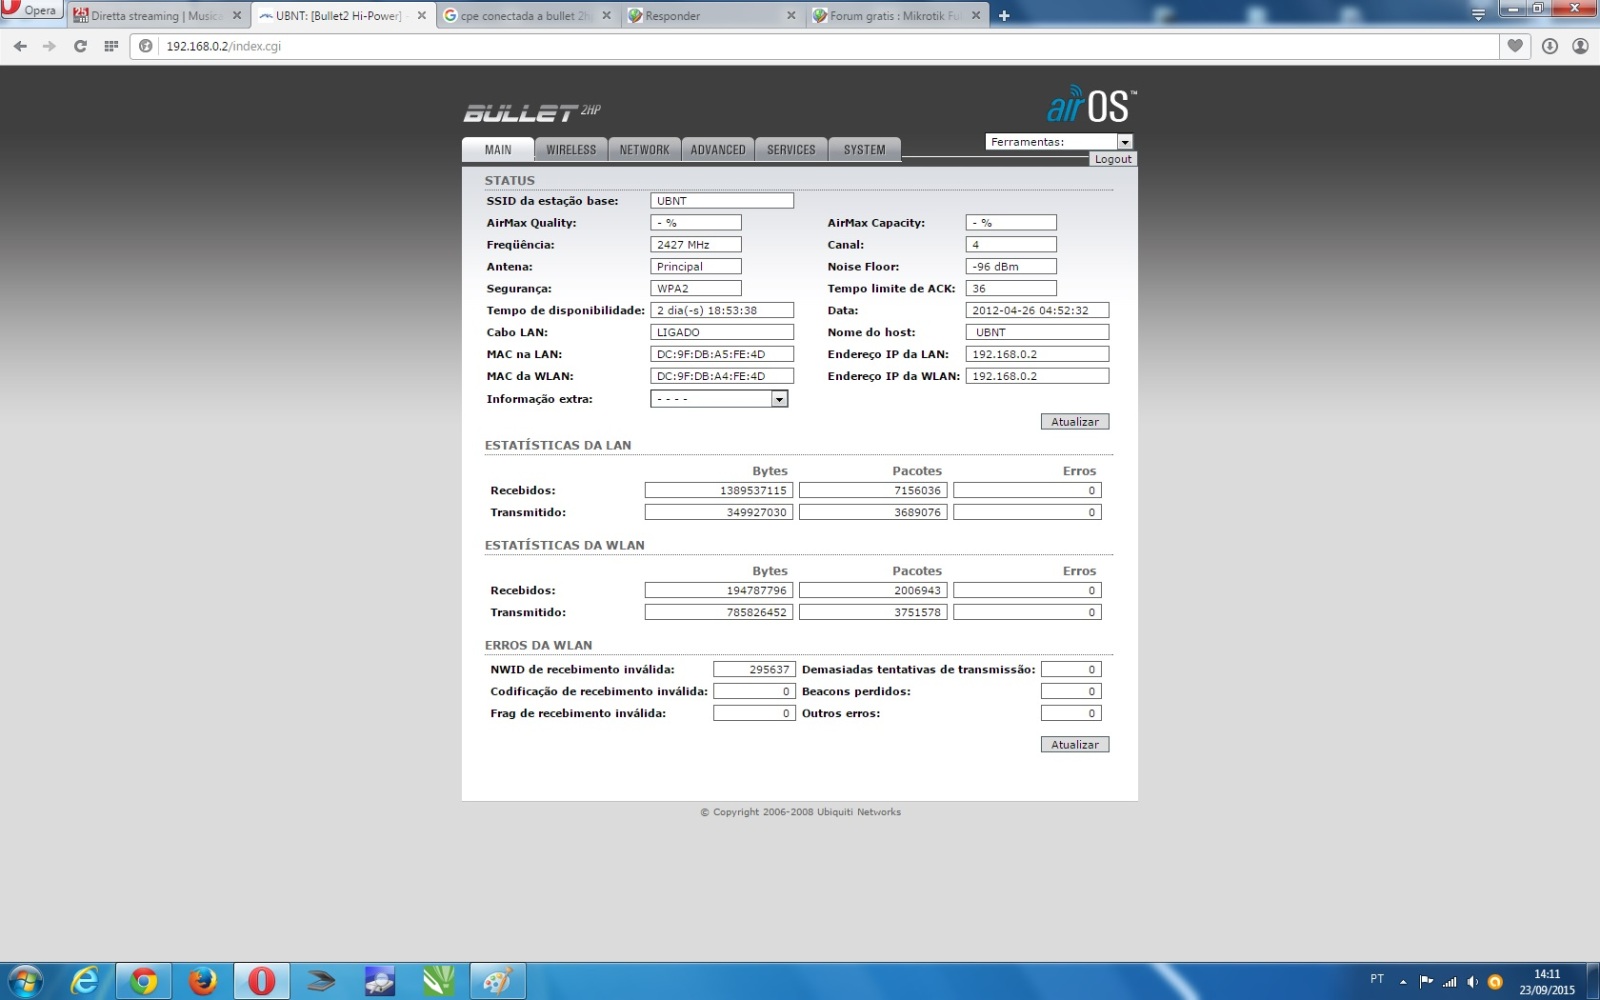Click the Logout button

tap(1113, 159)
